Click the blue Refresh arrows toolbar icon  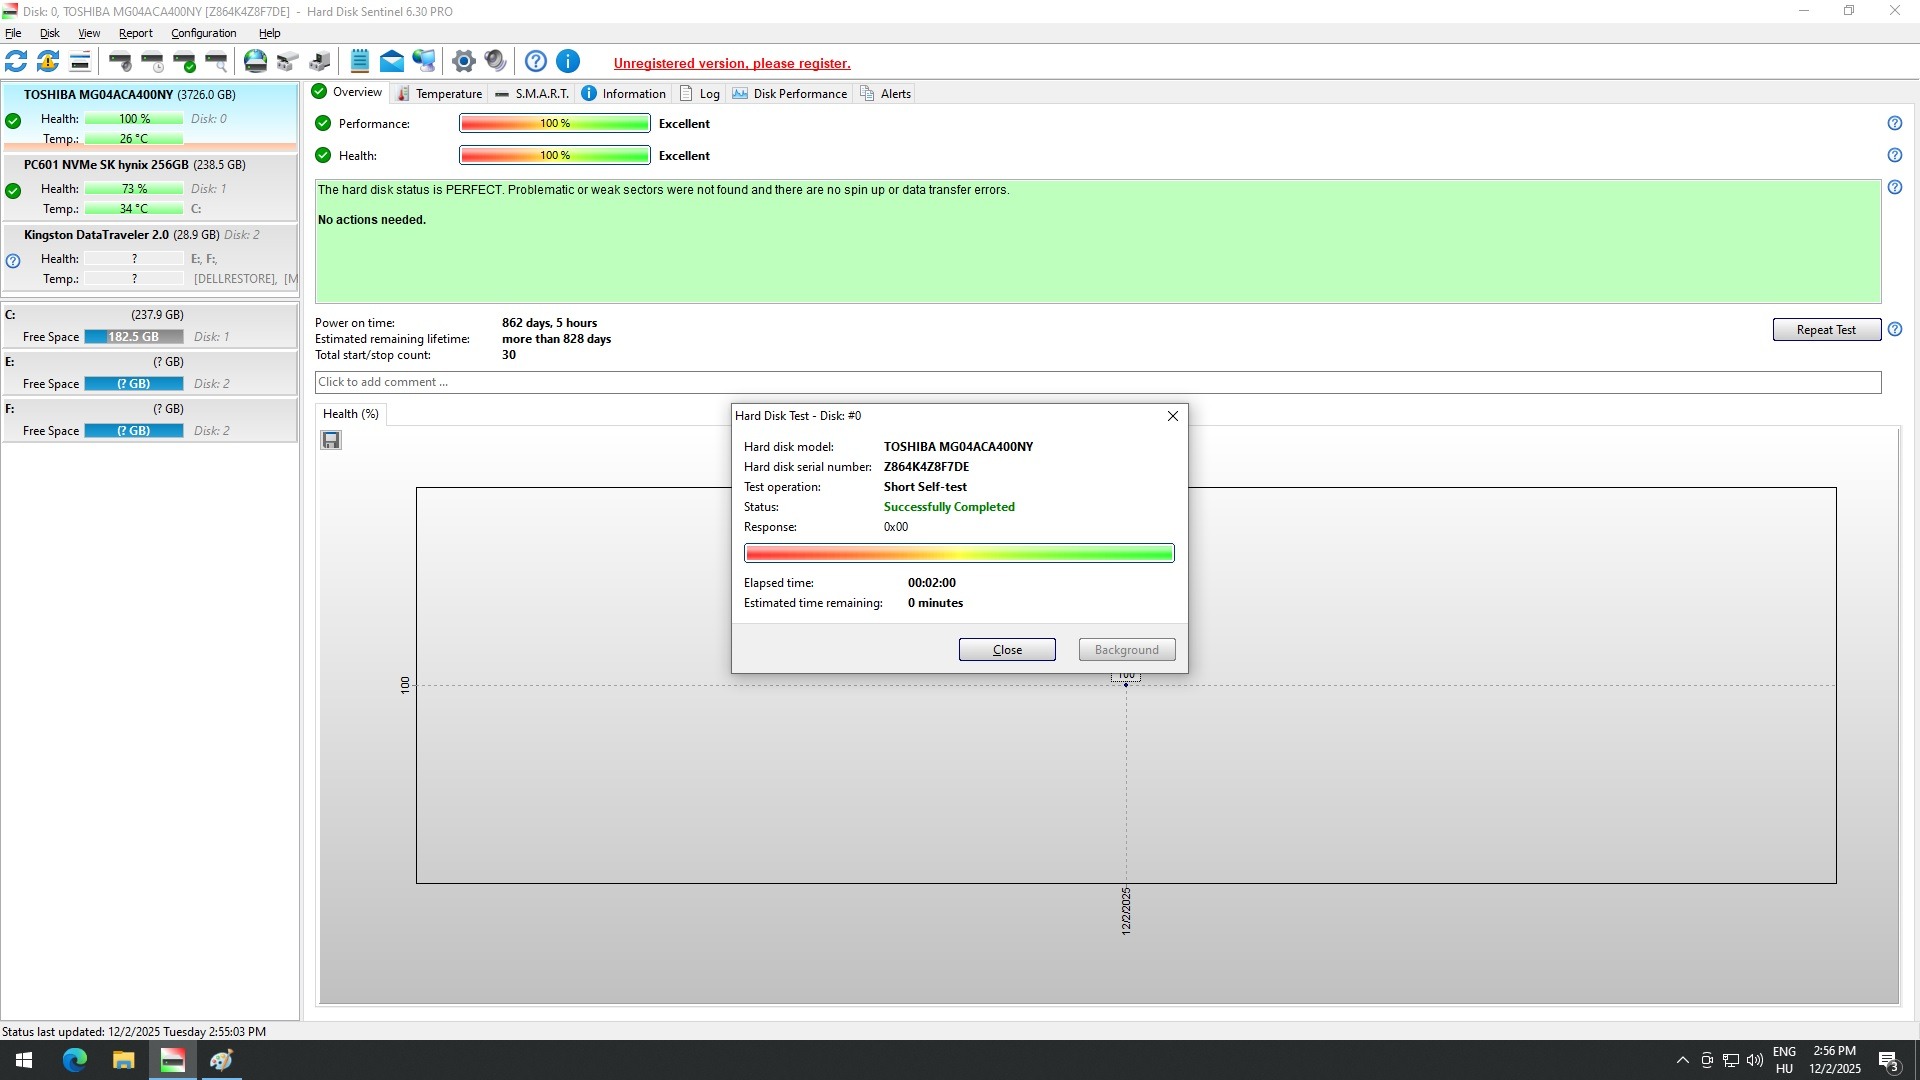(x=16, y=62)
